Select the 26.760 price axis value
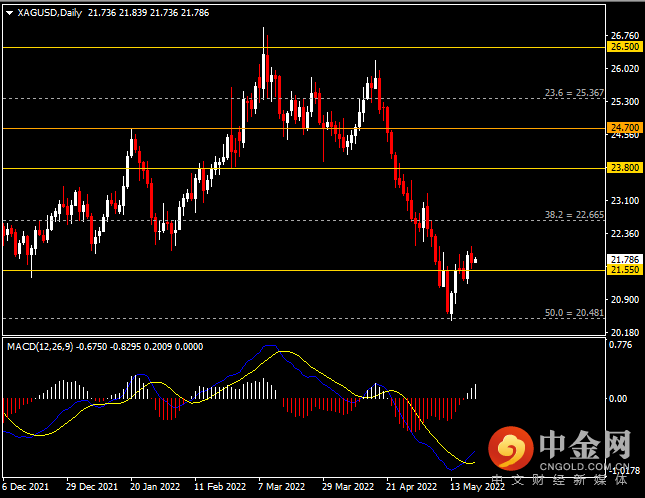Viewport: 645px width, 498px height. click(x=625, y=36)
